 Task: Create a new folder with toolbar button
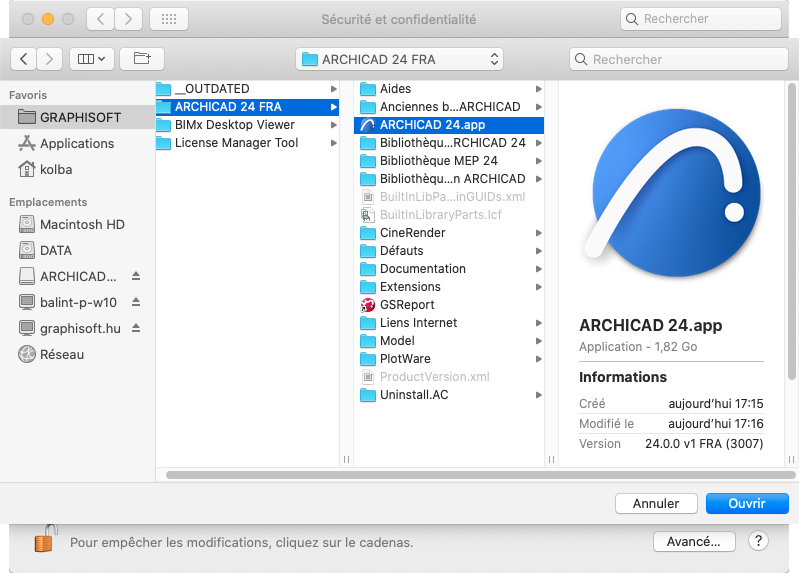[x=142, y=59]
